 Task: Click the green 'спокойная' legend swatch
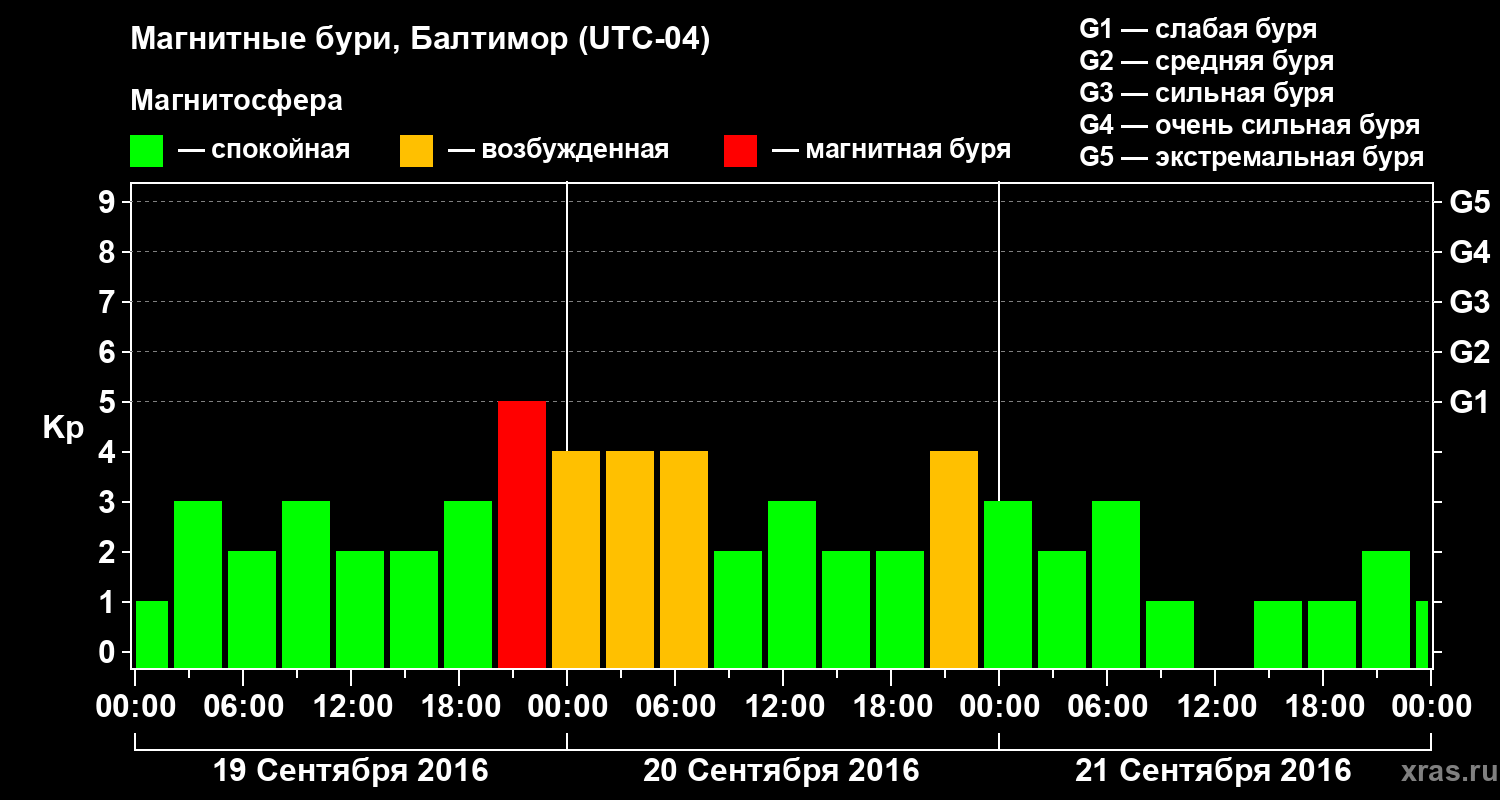click(x=146, y=151)
